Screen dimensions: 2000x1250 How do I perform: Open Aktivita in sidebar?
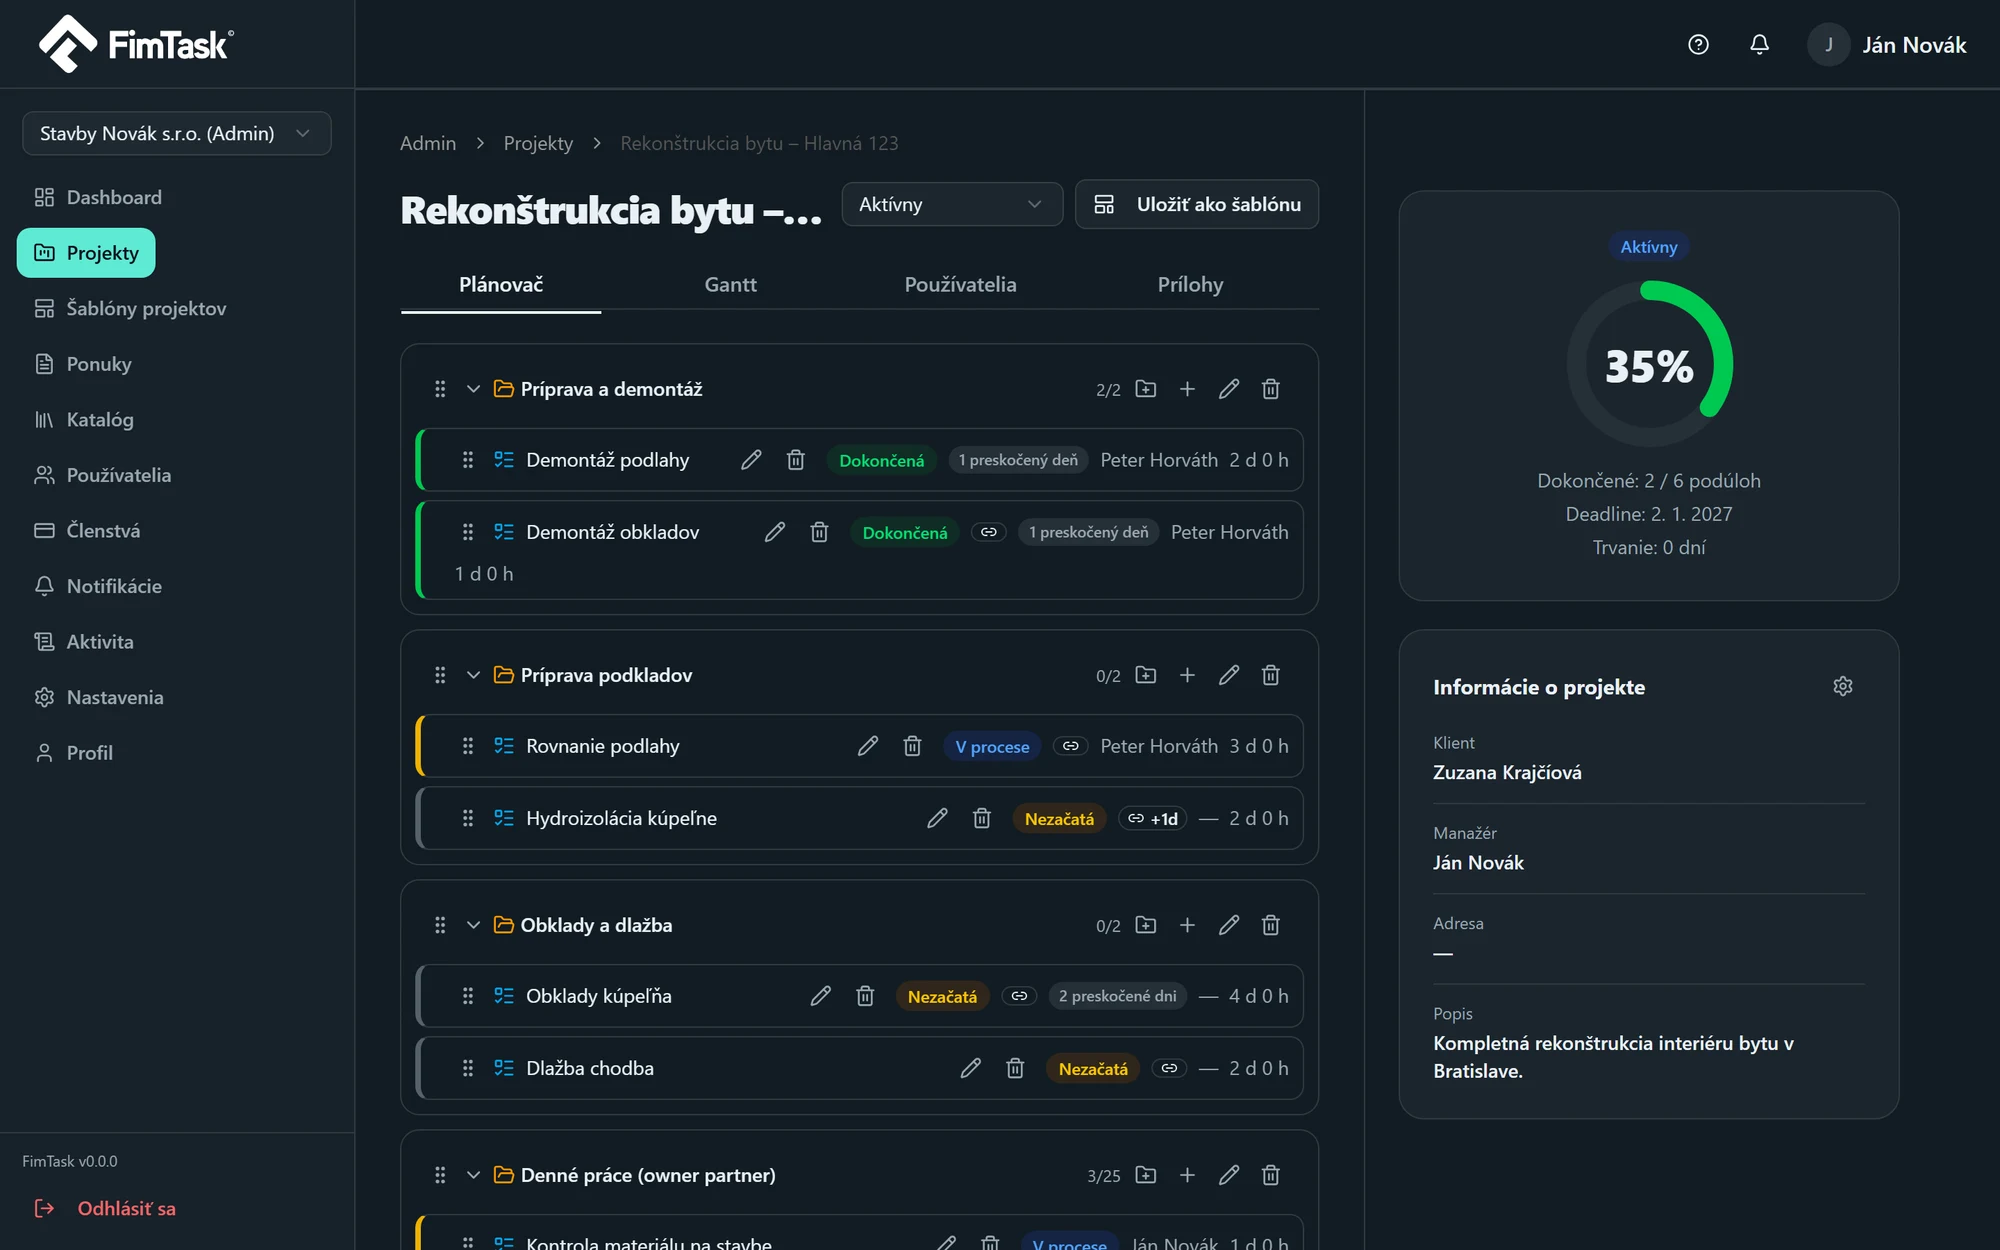click(84, 641)
